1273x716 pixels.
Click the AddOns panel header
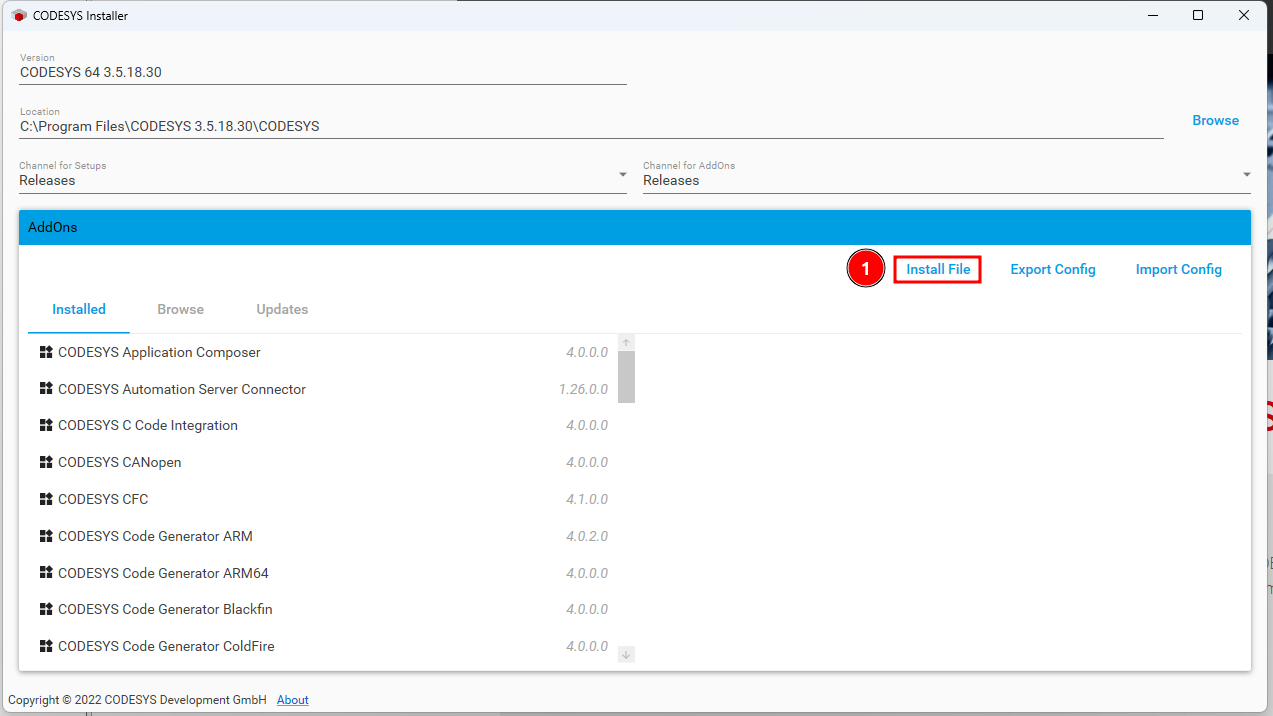635,227
